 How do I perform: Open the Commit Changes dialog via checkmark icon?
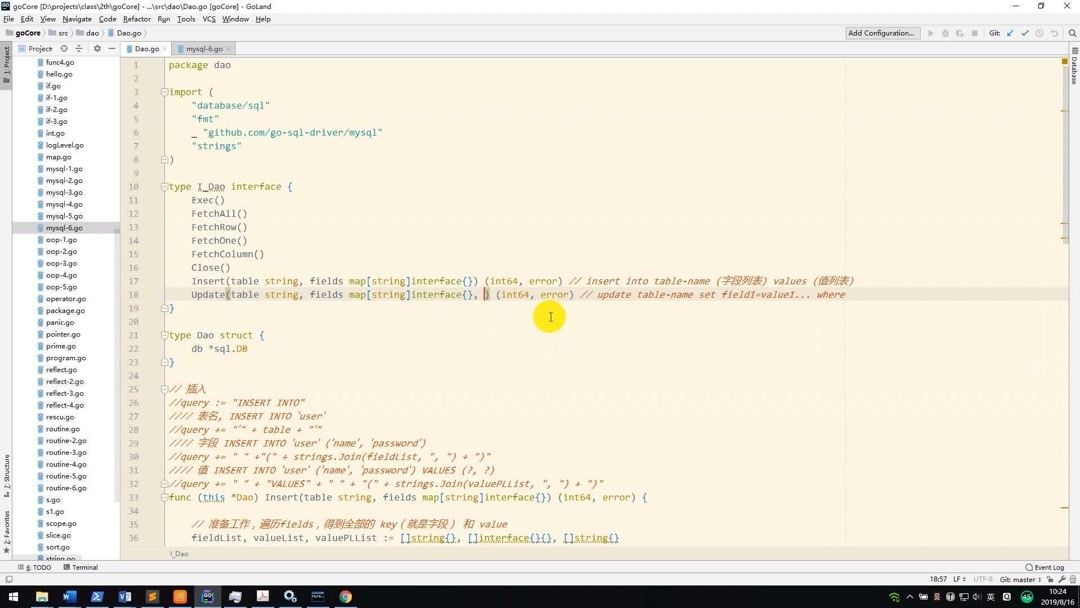click(1025, 33)
